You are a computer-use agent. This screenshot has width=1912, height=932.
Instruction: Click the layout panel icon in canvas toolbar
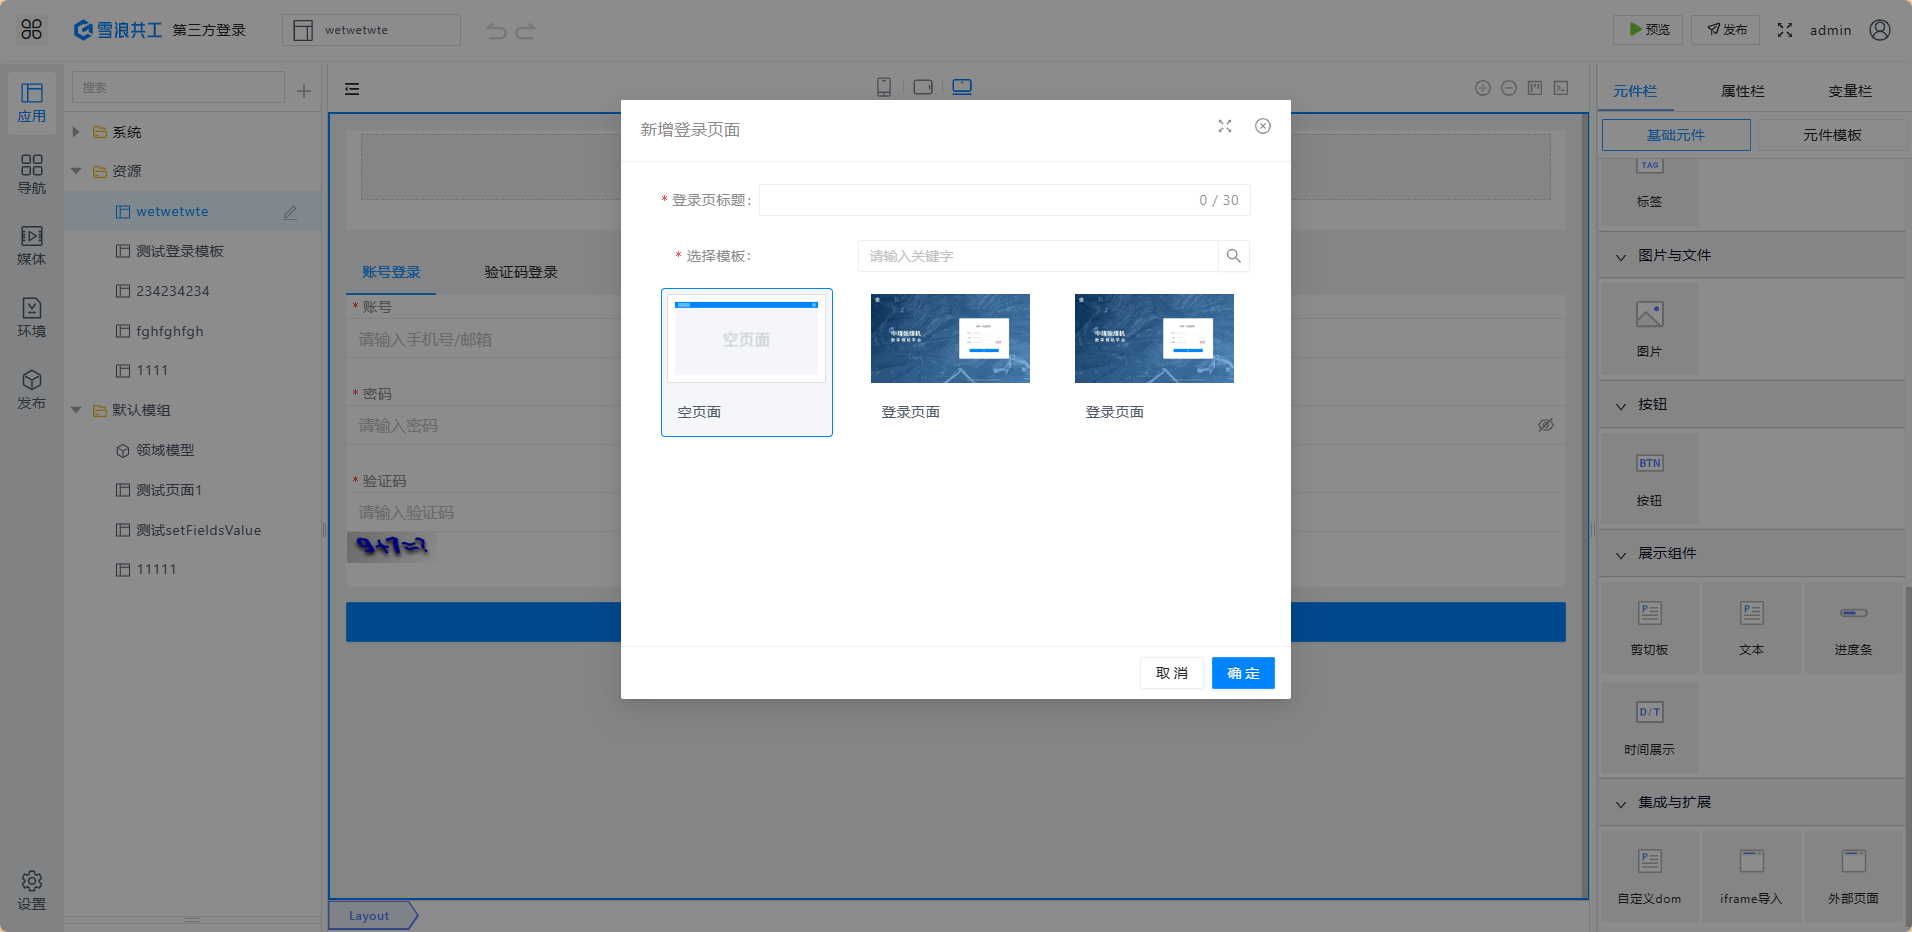(x=1535, y=88)
